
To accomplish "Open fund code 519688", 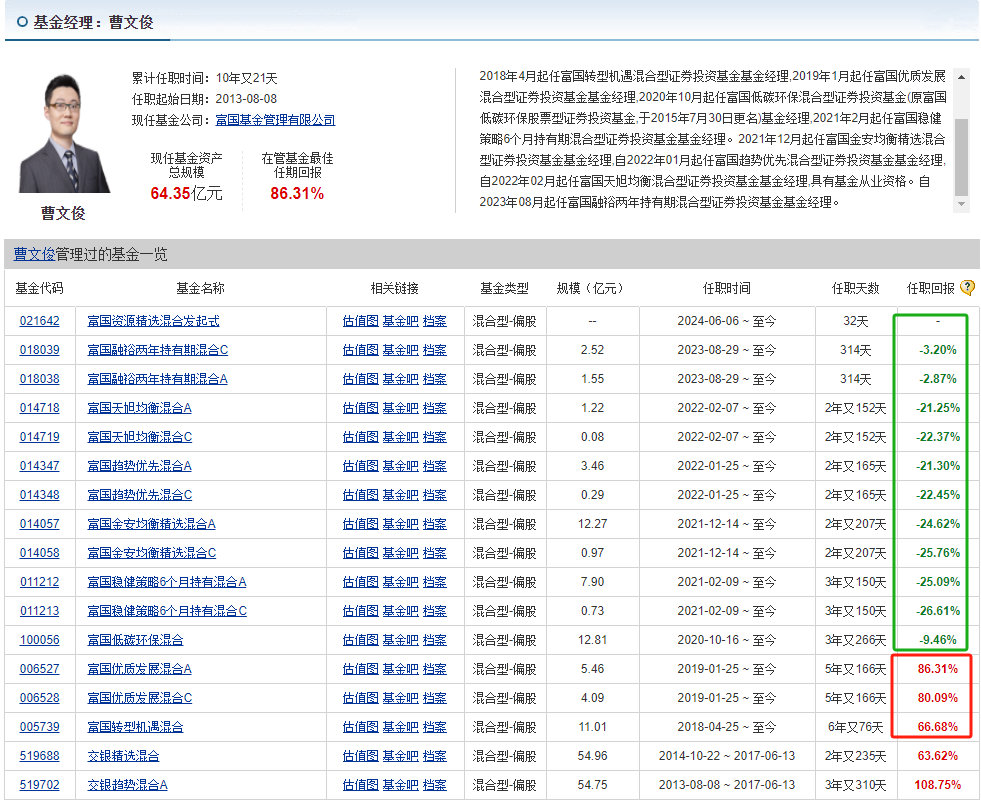I will (39, 756).
